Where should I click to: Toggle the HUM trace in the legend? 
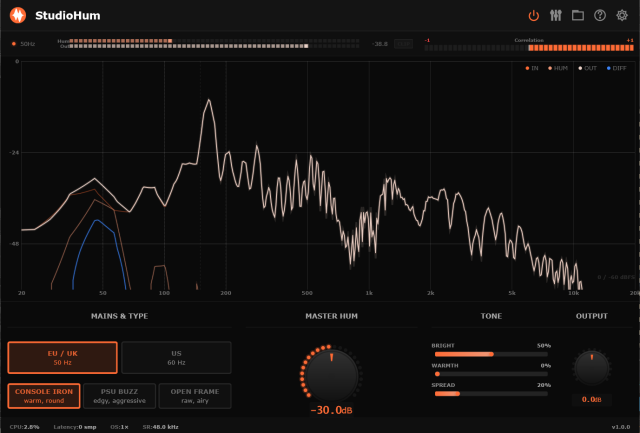click(558, 68)
